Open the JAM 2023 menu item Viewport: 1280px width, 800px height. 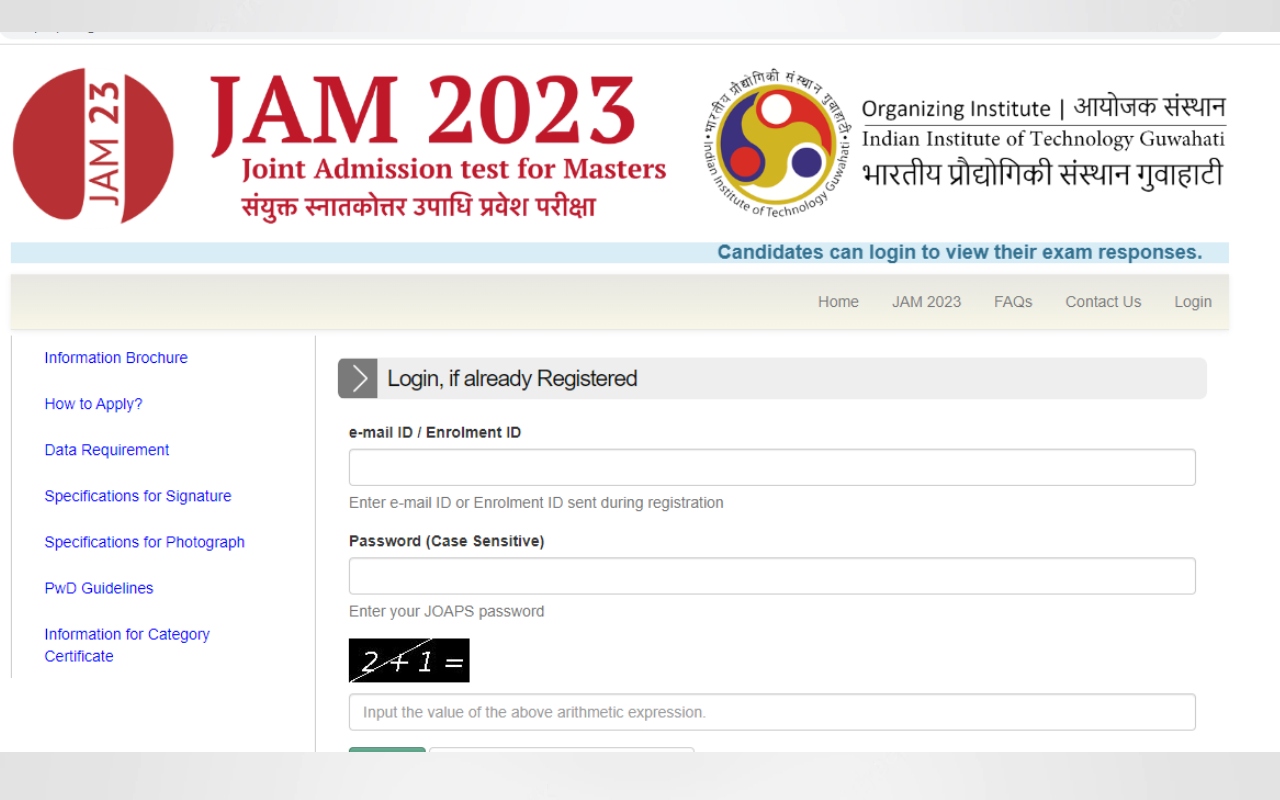926,302
